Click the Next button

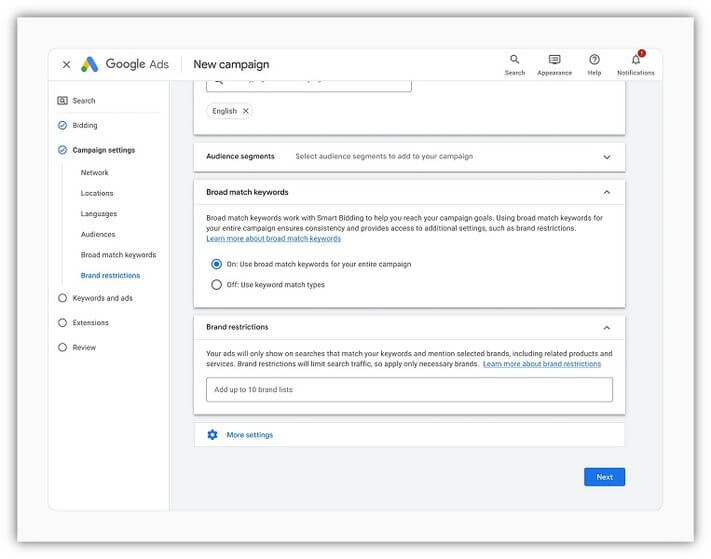pos(604,477)
